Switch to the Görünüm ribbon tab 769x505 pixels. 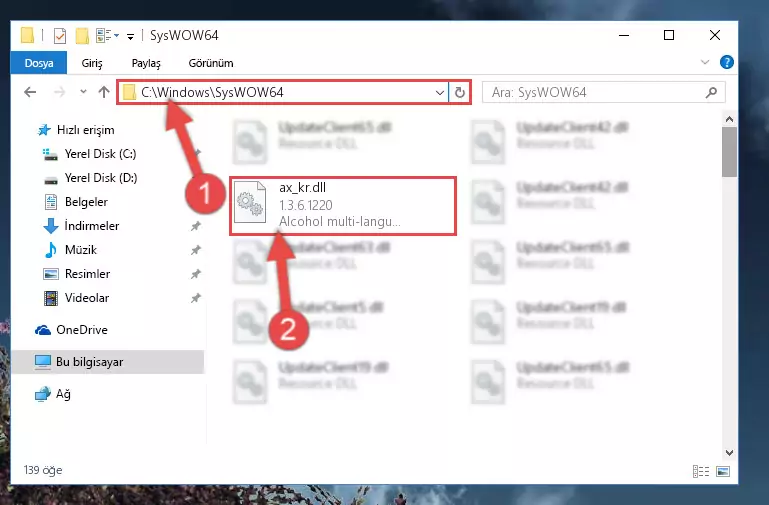point(211,63)
